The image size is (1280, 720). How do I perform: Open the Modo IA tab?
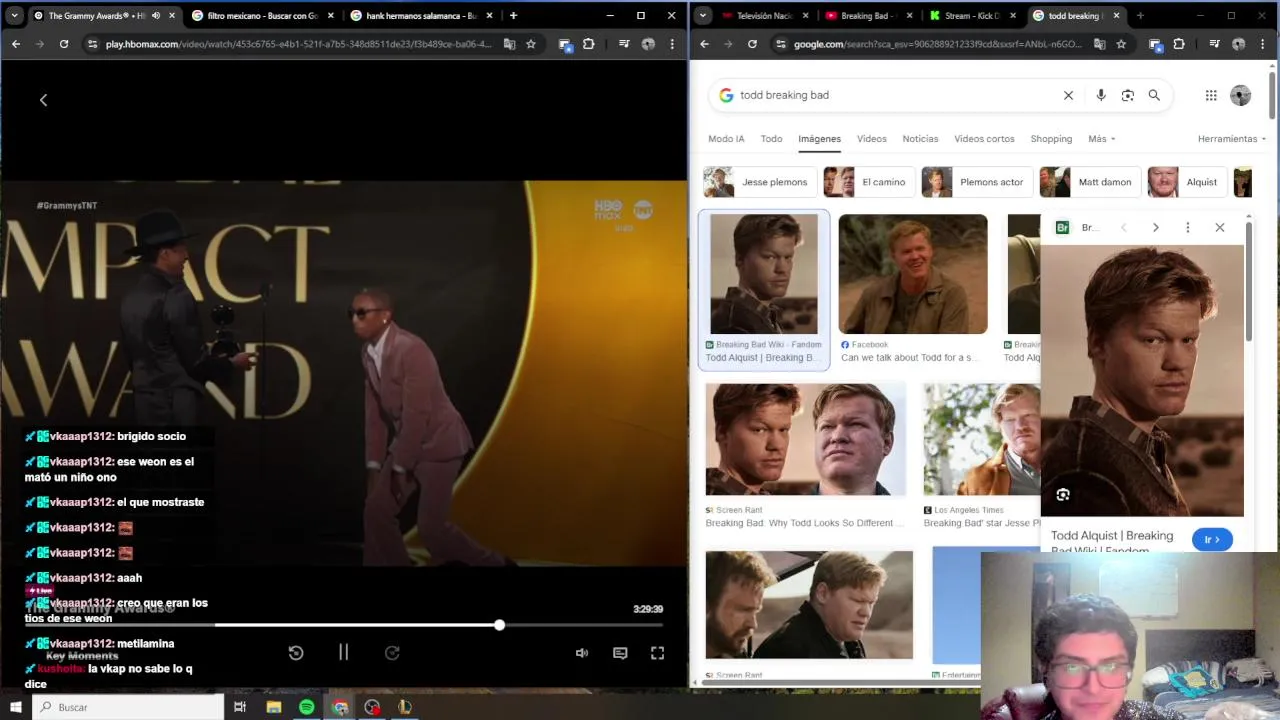(x=726, y=139)
